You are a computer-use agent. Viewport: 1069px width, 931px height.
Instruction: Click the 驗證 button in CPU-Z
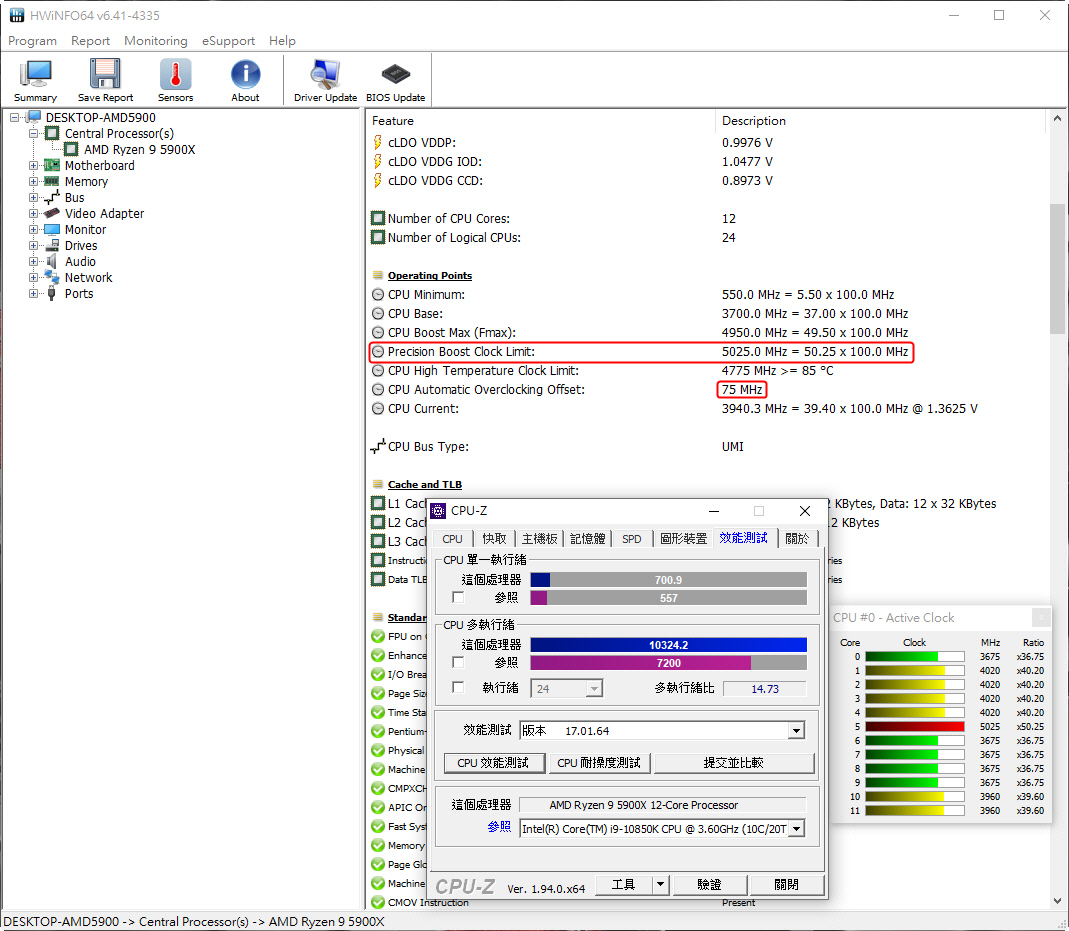pyautogui.click(x=710, y=885)
